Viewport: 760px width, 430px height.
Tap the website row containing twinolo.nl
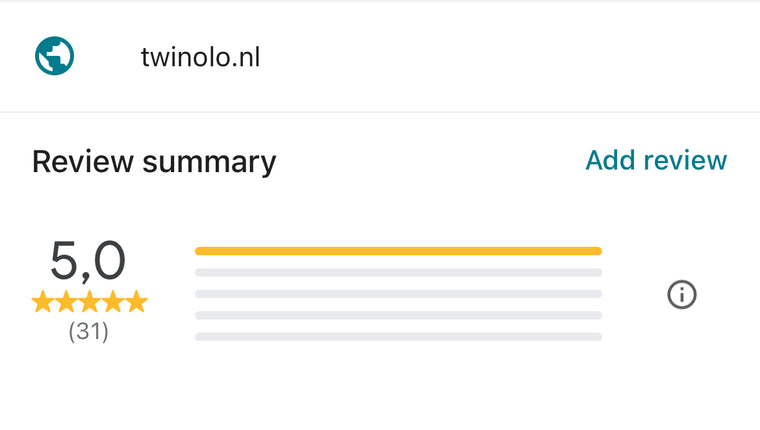click(x=380, y=56)
